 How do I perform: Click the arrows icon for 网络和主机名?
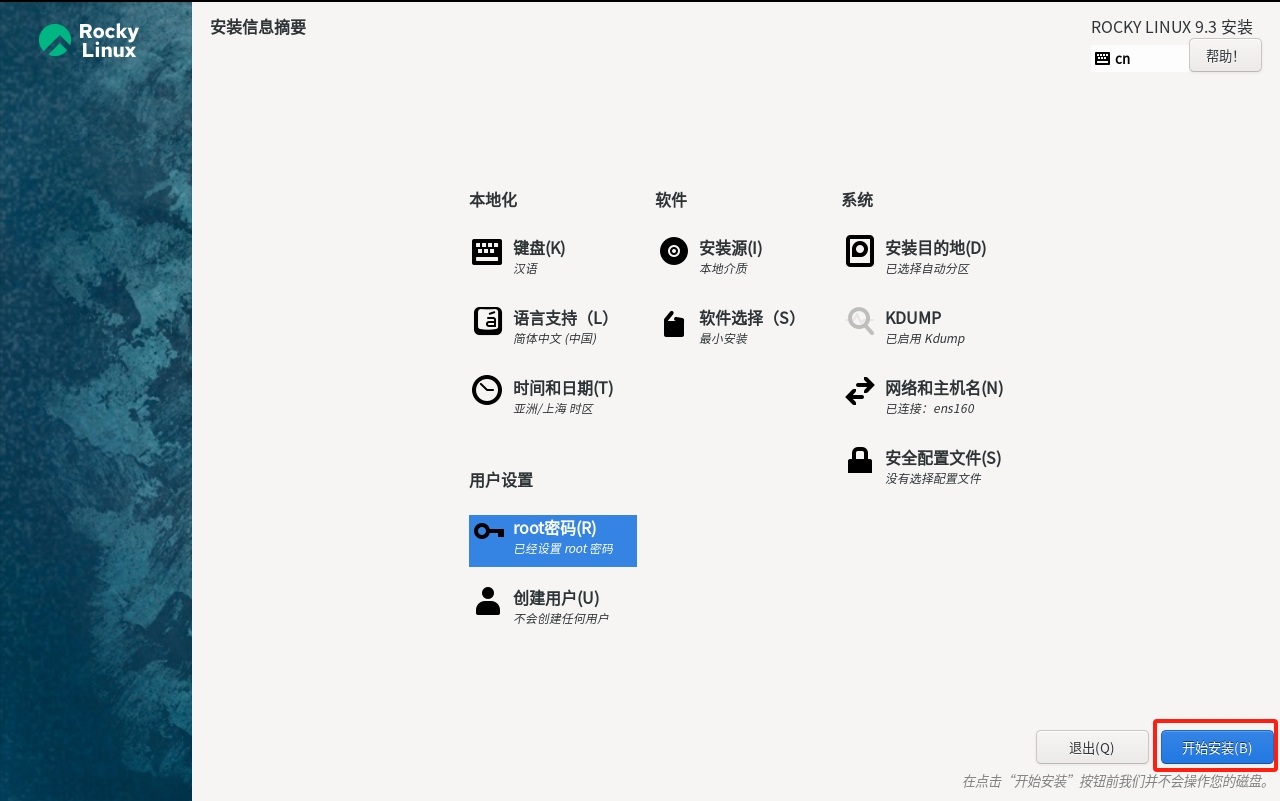(860, 391)
